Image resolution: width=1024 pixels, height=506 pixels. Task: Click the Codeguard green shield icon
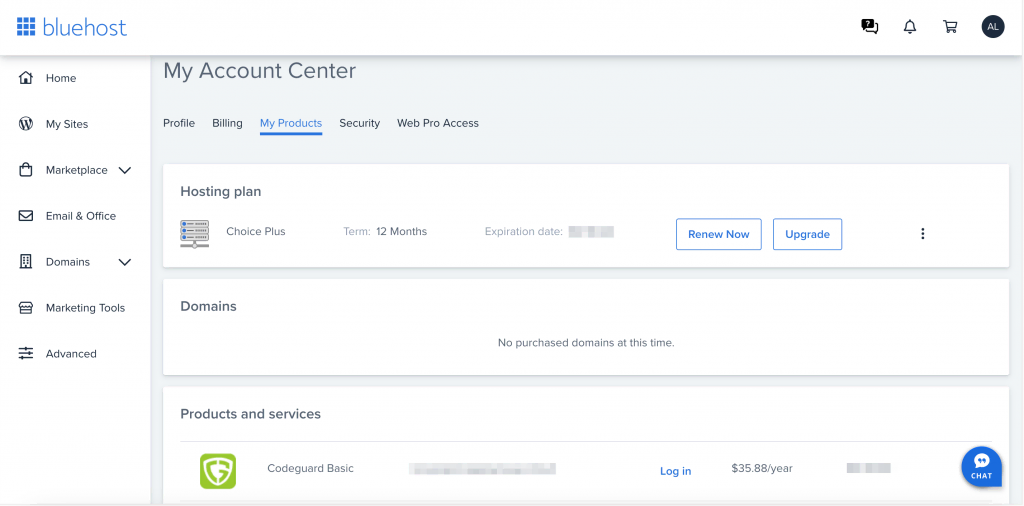pos(218,471)
